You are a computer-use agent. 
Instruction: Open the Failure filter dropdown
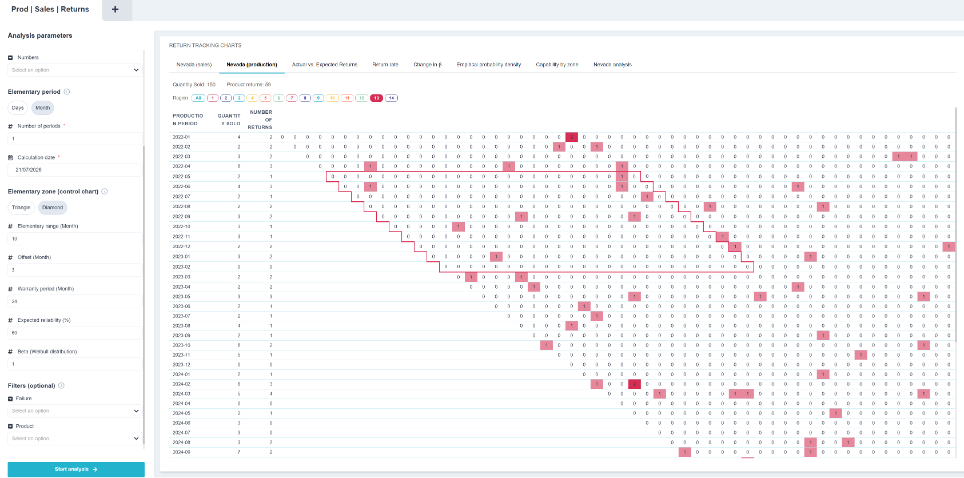(x=74, y=411)
